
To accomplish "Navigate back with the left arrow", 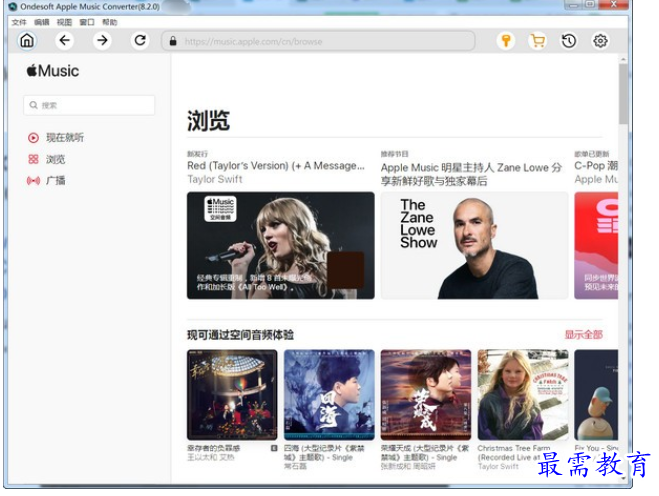I will [x=64, y=41].
